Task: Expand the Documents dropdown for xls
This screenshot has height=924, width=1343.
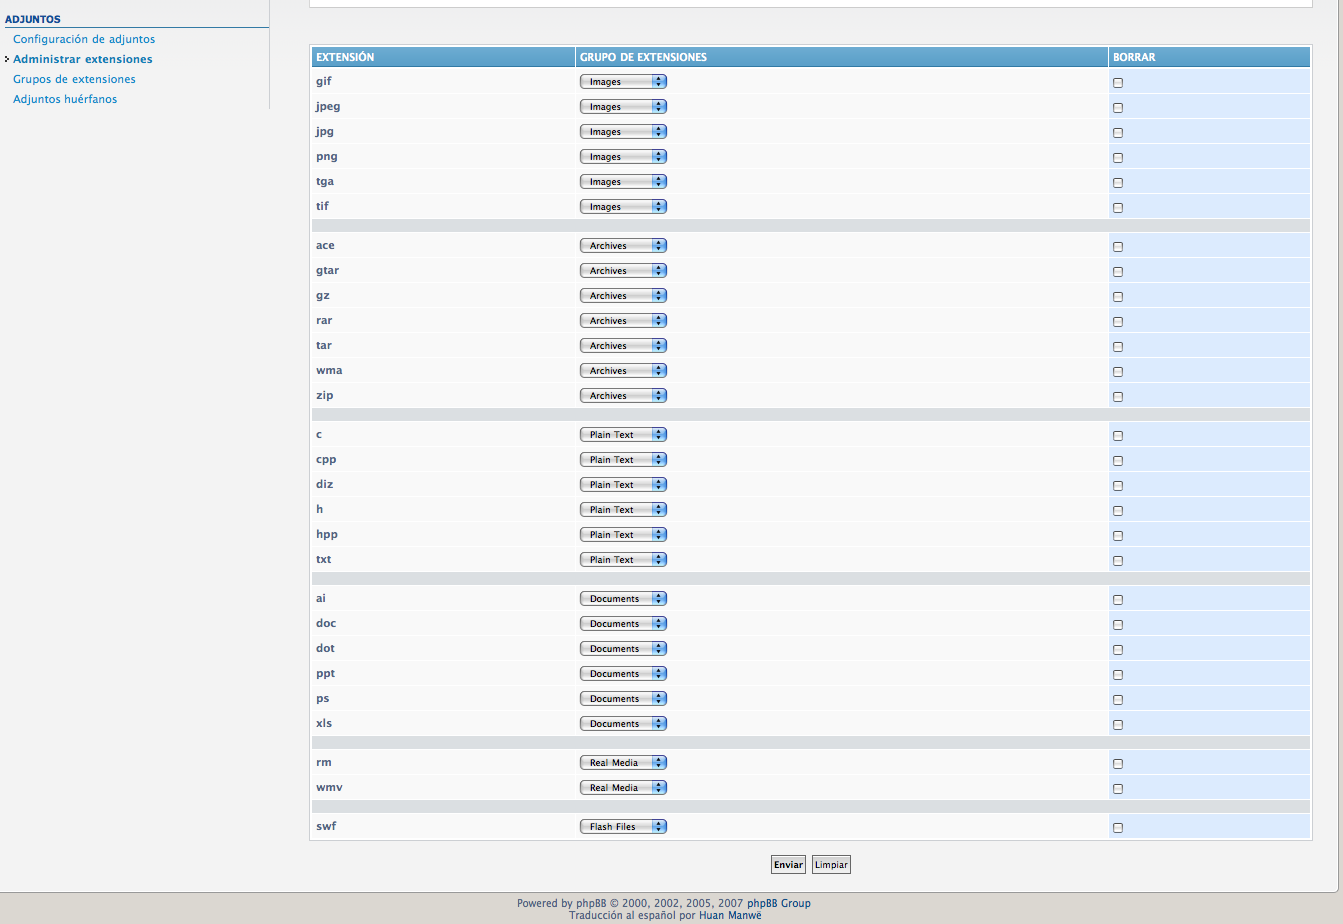Action: 623,724
